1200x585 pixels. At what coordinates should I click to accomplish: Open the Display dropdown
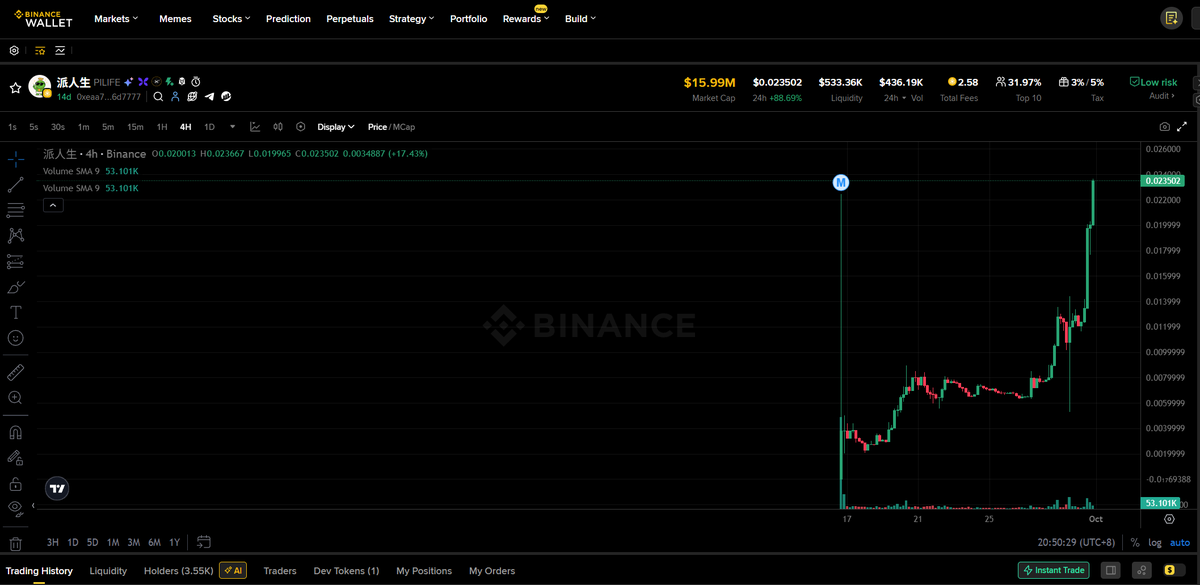pos(336,127)
